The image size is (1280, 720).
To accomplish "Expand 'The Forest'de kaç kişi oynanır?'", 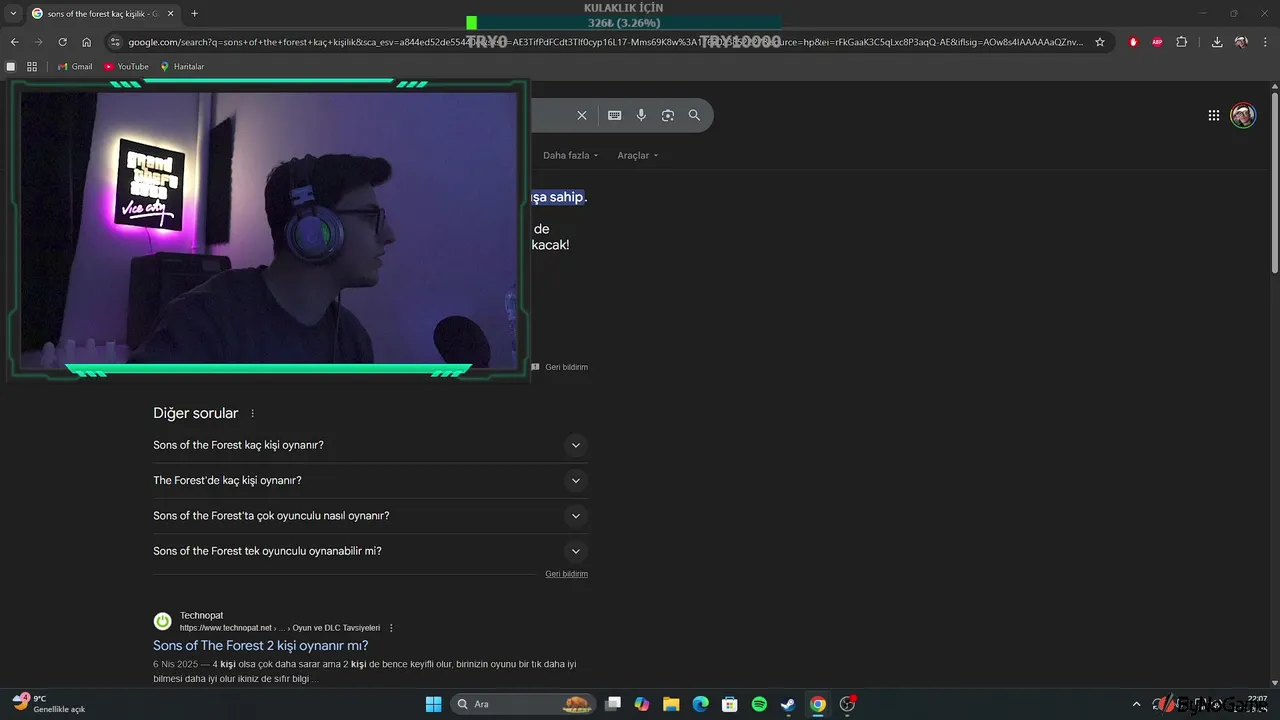I will 370,480.
